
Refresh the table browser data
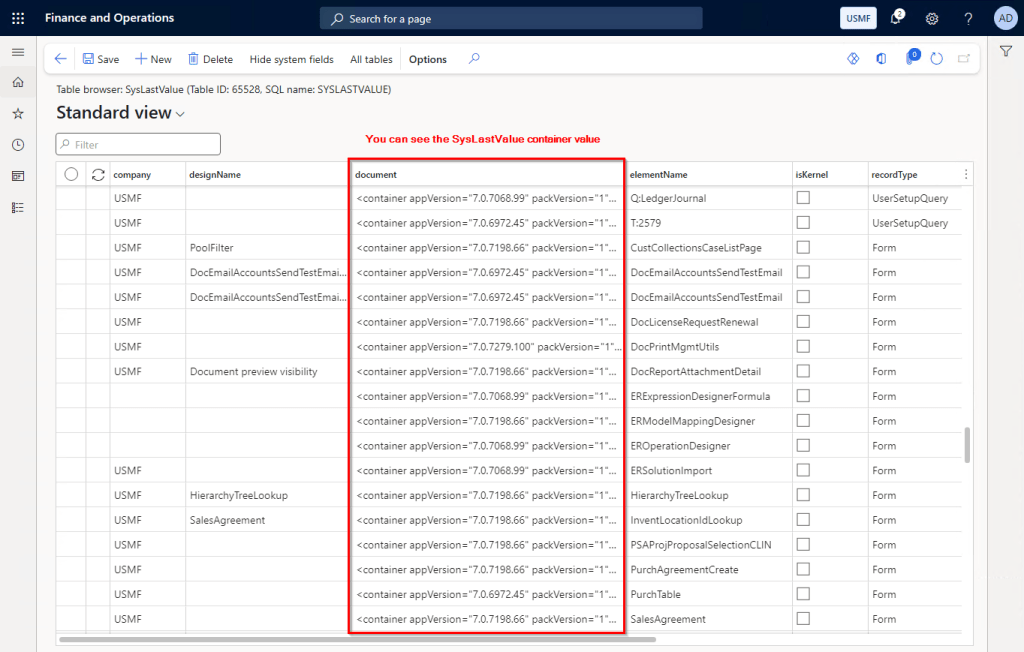point(937,59)
